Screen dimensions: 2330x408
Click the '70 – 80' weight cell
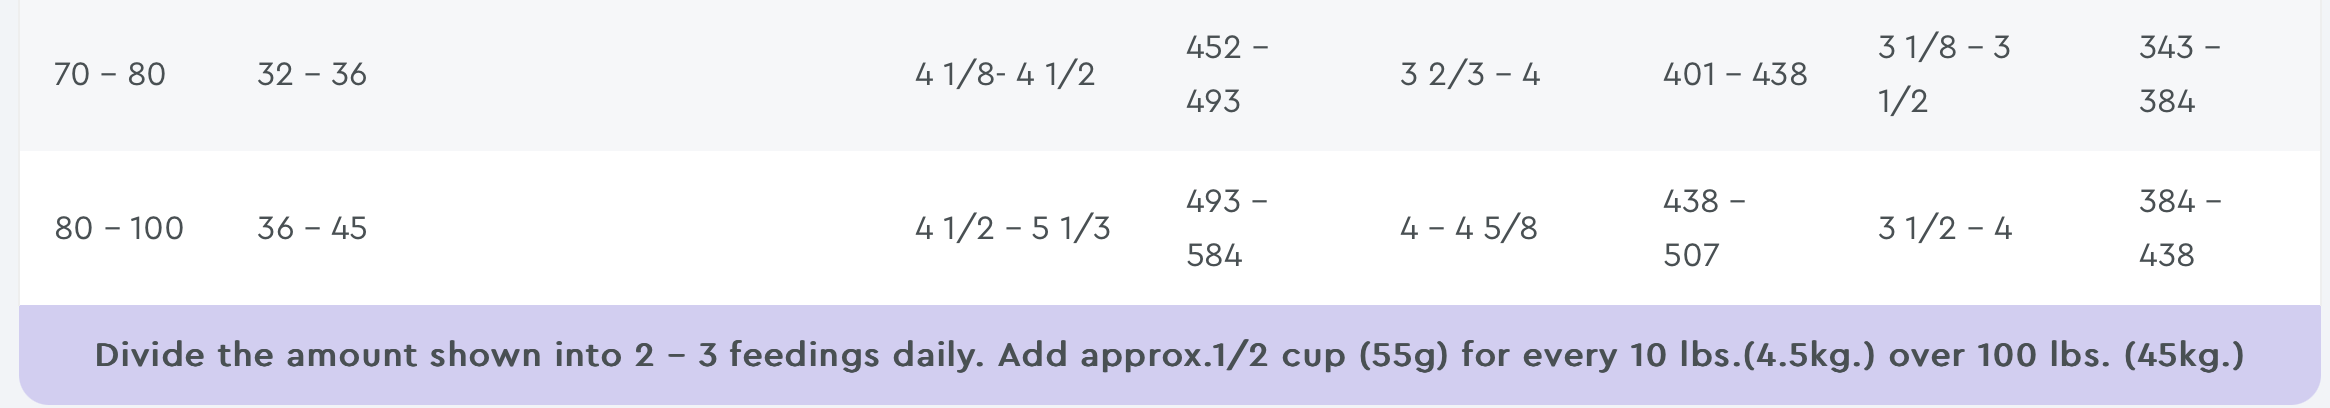tap(110, 74)
